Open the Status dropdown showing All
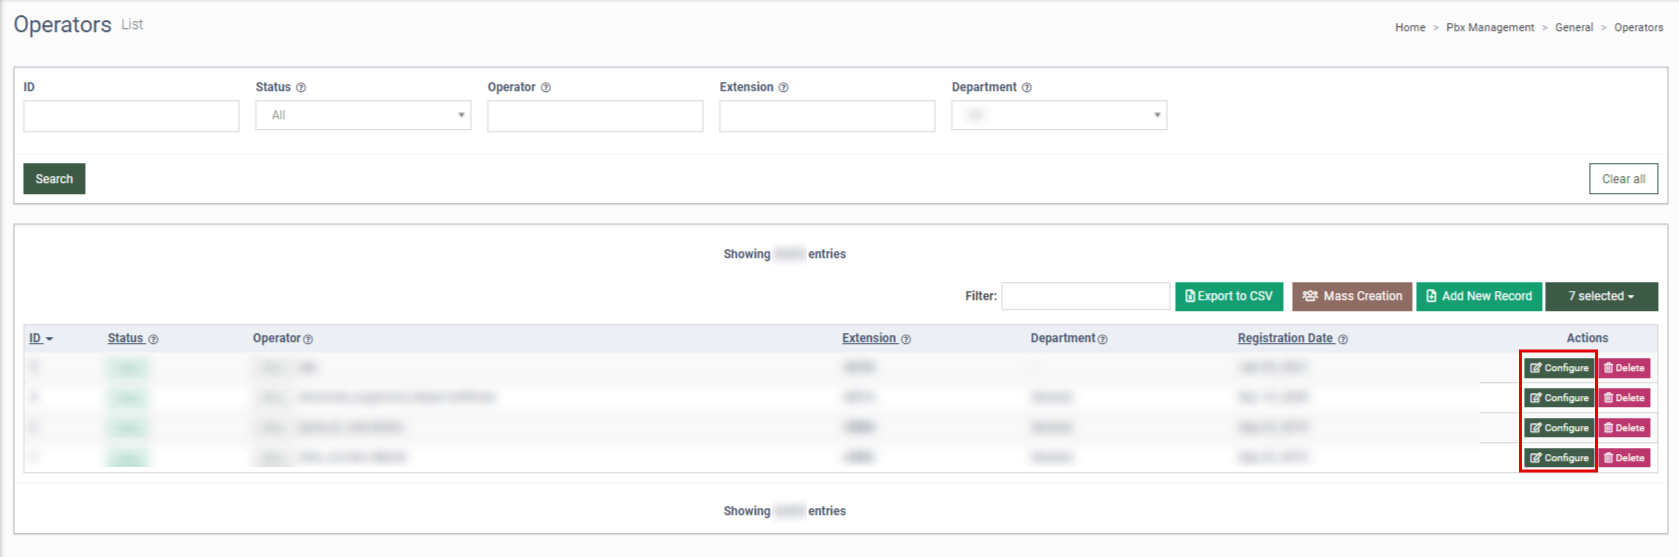1679x557 pixels. pos(363,115)
